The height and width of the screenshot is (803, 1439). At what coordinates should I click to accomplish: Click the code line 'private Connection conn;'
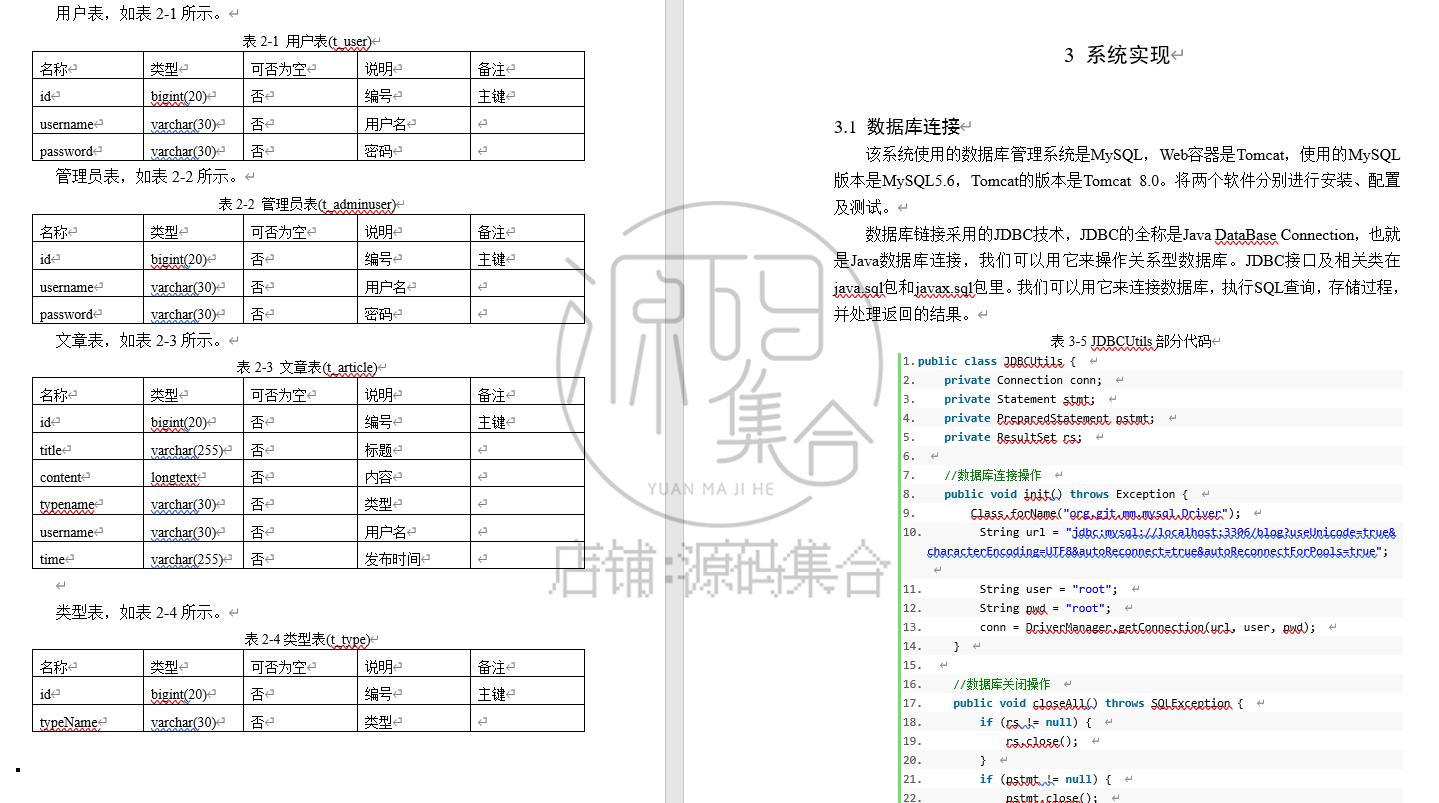(1023, 380)
